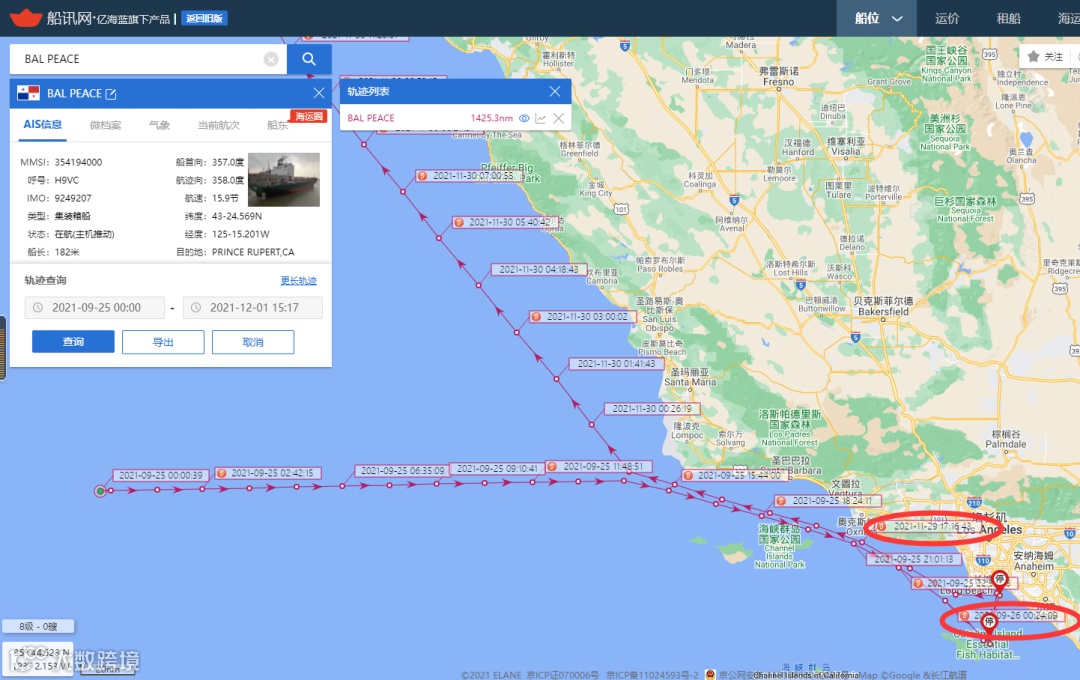Click the ship logo in the header

[x=25, y=17]
